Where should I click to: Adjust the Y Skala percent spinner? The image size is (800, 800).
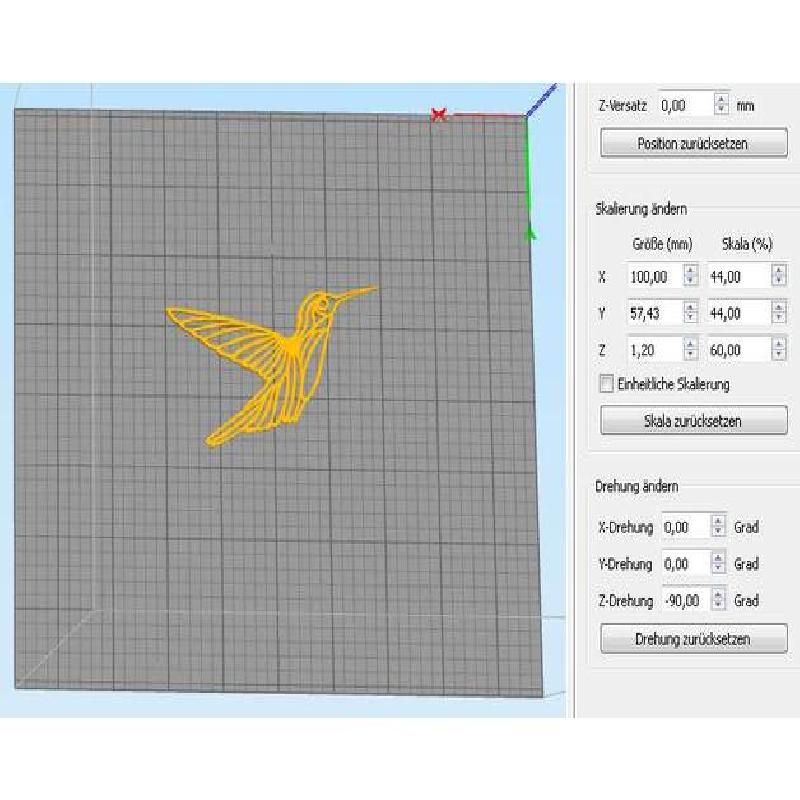pyautogui.click(x=778, y=313)
